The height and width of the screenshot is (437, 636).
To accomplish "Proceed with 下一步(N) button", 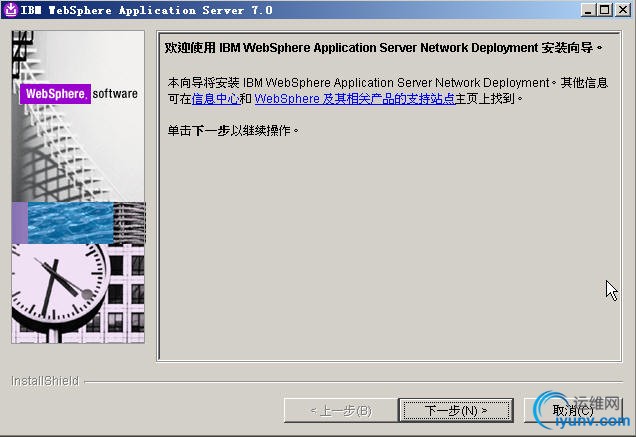I will tap(456, 410).
